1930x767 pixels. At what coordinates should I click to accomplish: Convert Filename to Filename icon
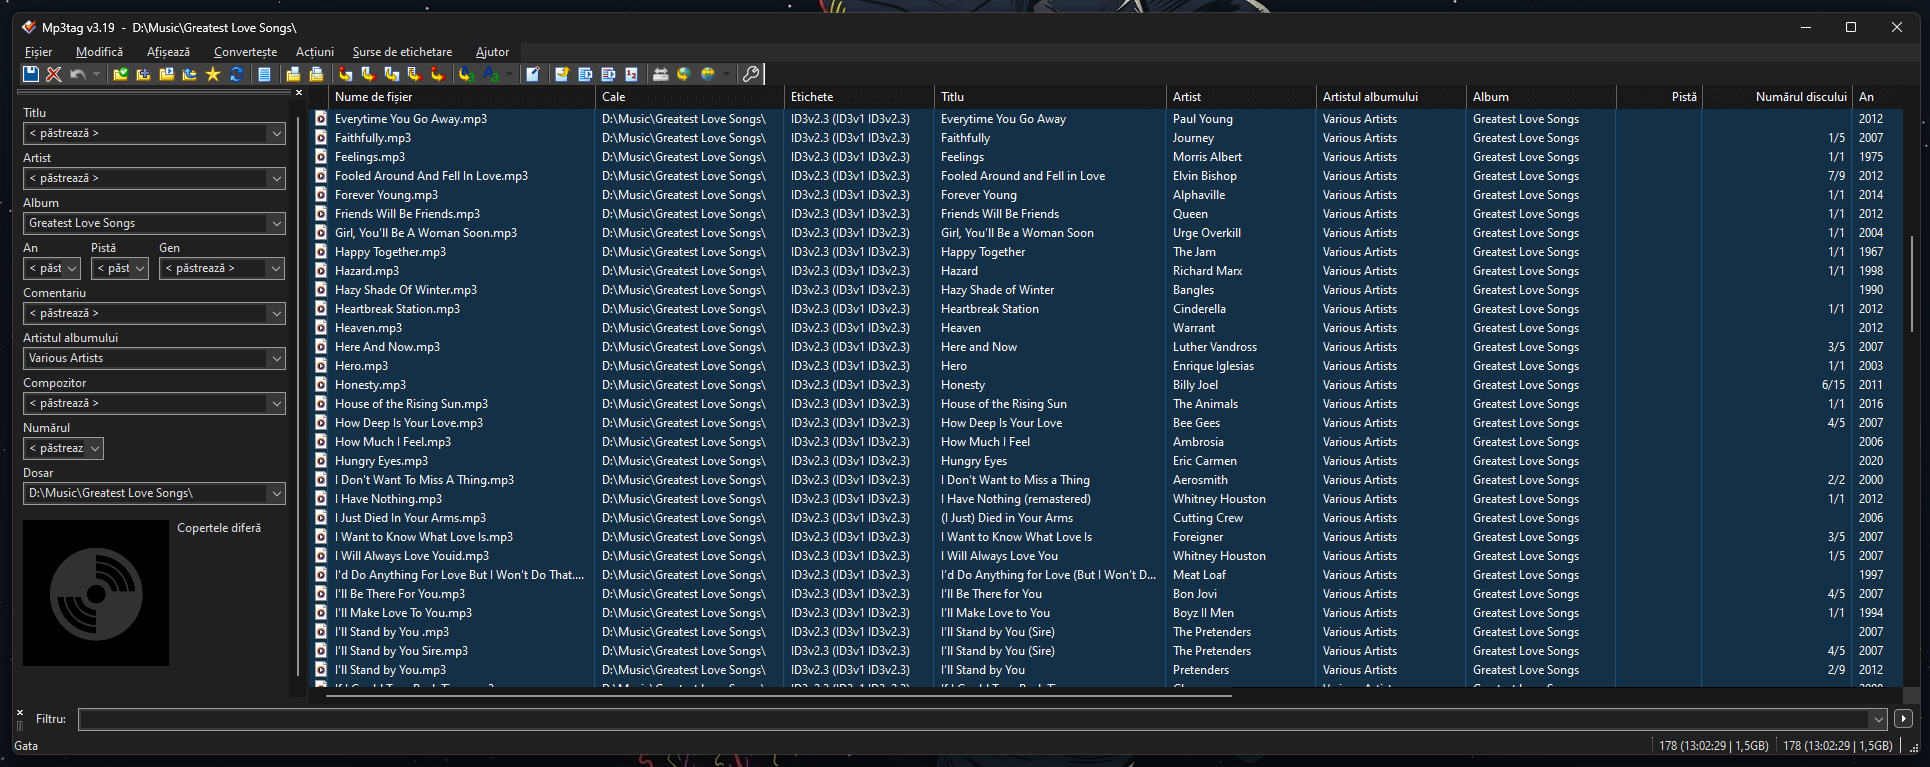tap(392, 74)
